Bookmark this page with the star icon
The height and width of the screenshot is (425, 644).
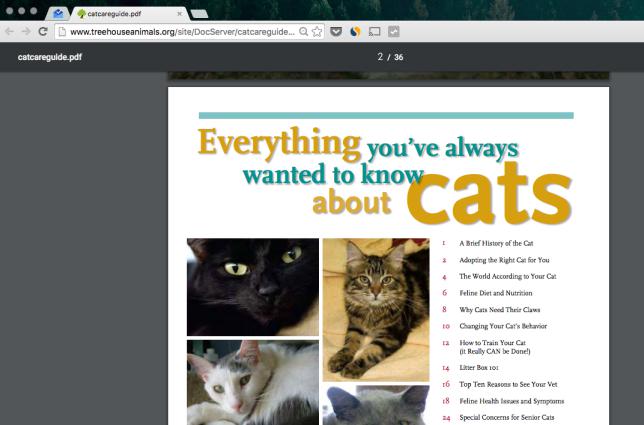(x=317, y=32)
